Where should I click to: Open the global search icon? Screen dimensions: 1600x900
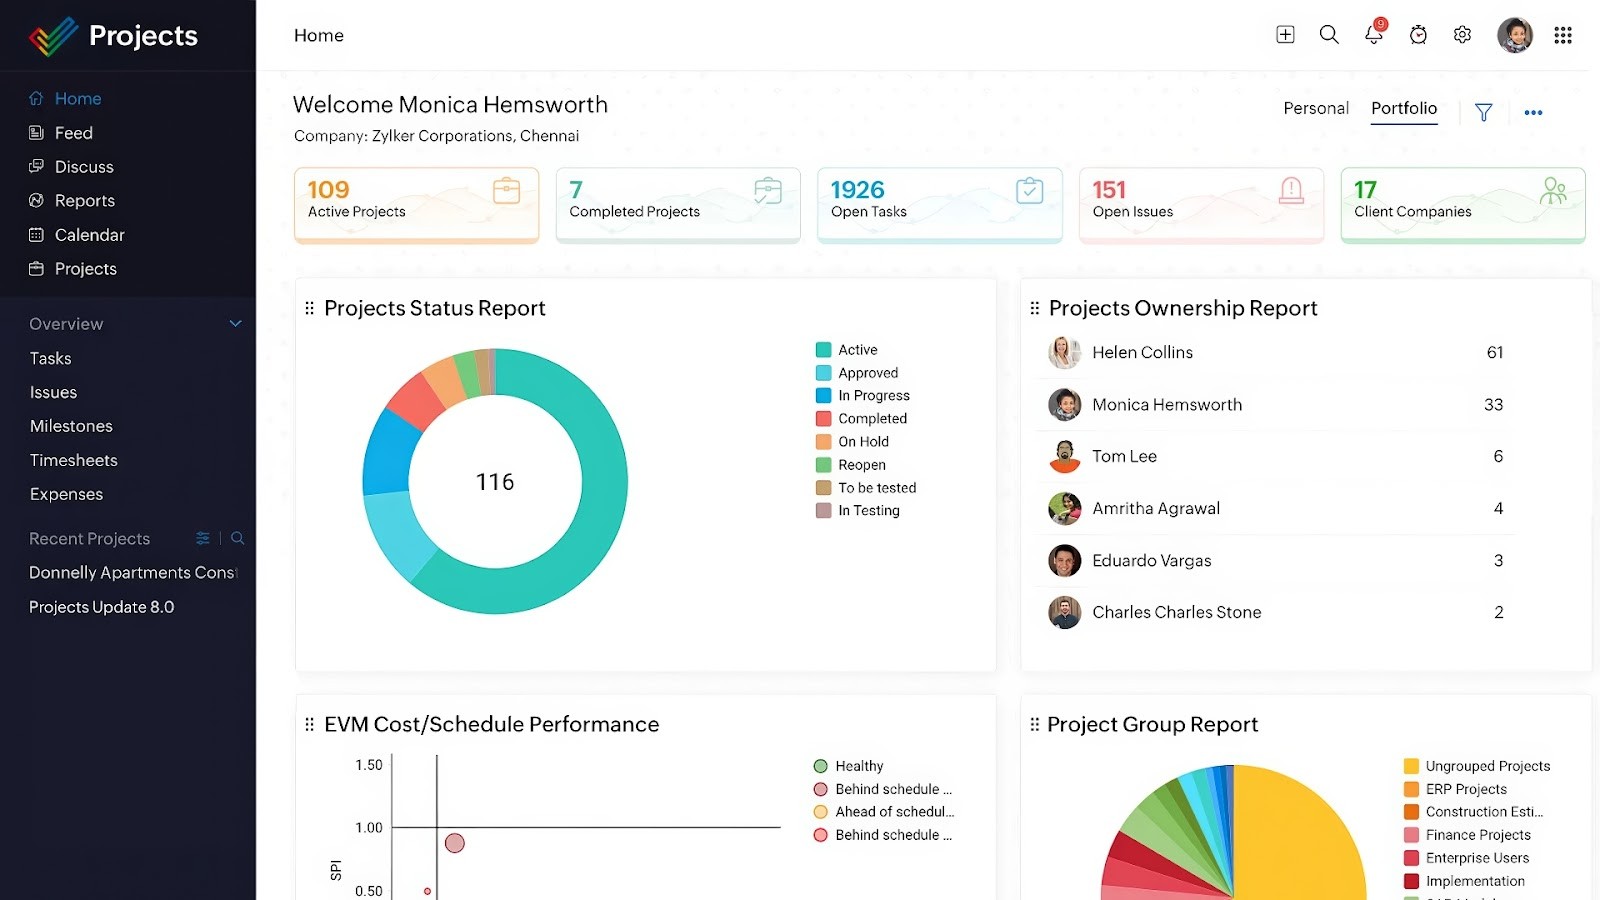pos(1329,34)
